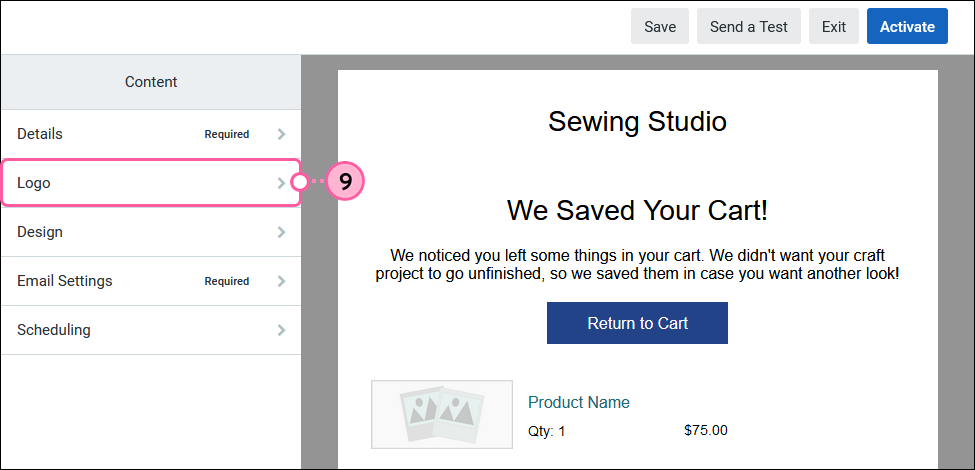975x470 pixels.
Task: Click the Design row chevron arrow
Action: click(282, 232)
